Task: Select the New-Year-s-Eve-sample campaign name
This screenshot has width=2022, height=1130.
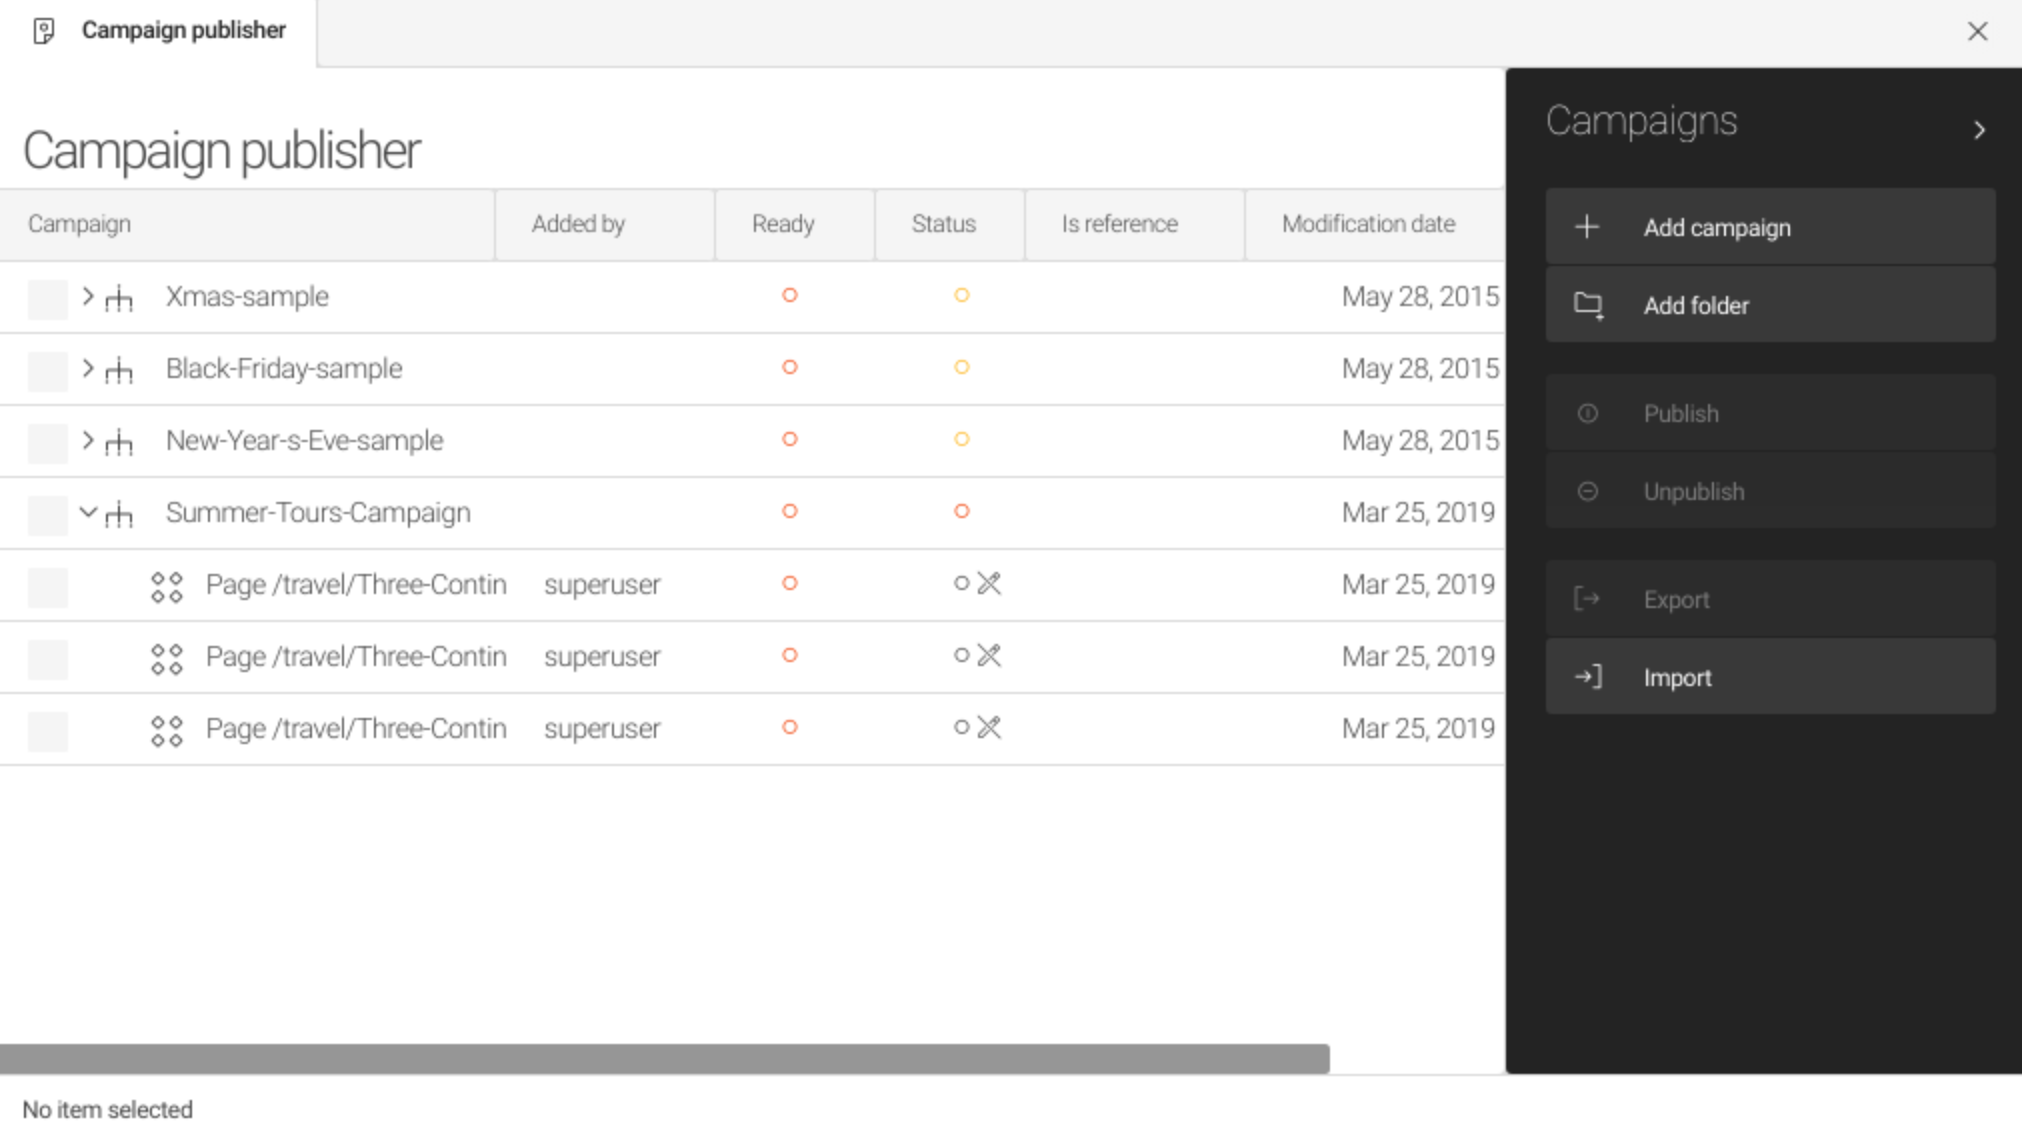Action: click(305, 441)
